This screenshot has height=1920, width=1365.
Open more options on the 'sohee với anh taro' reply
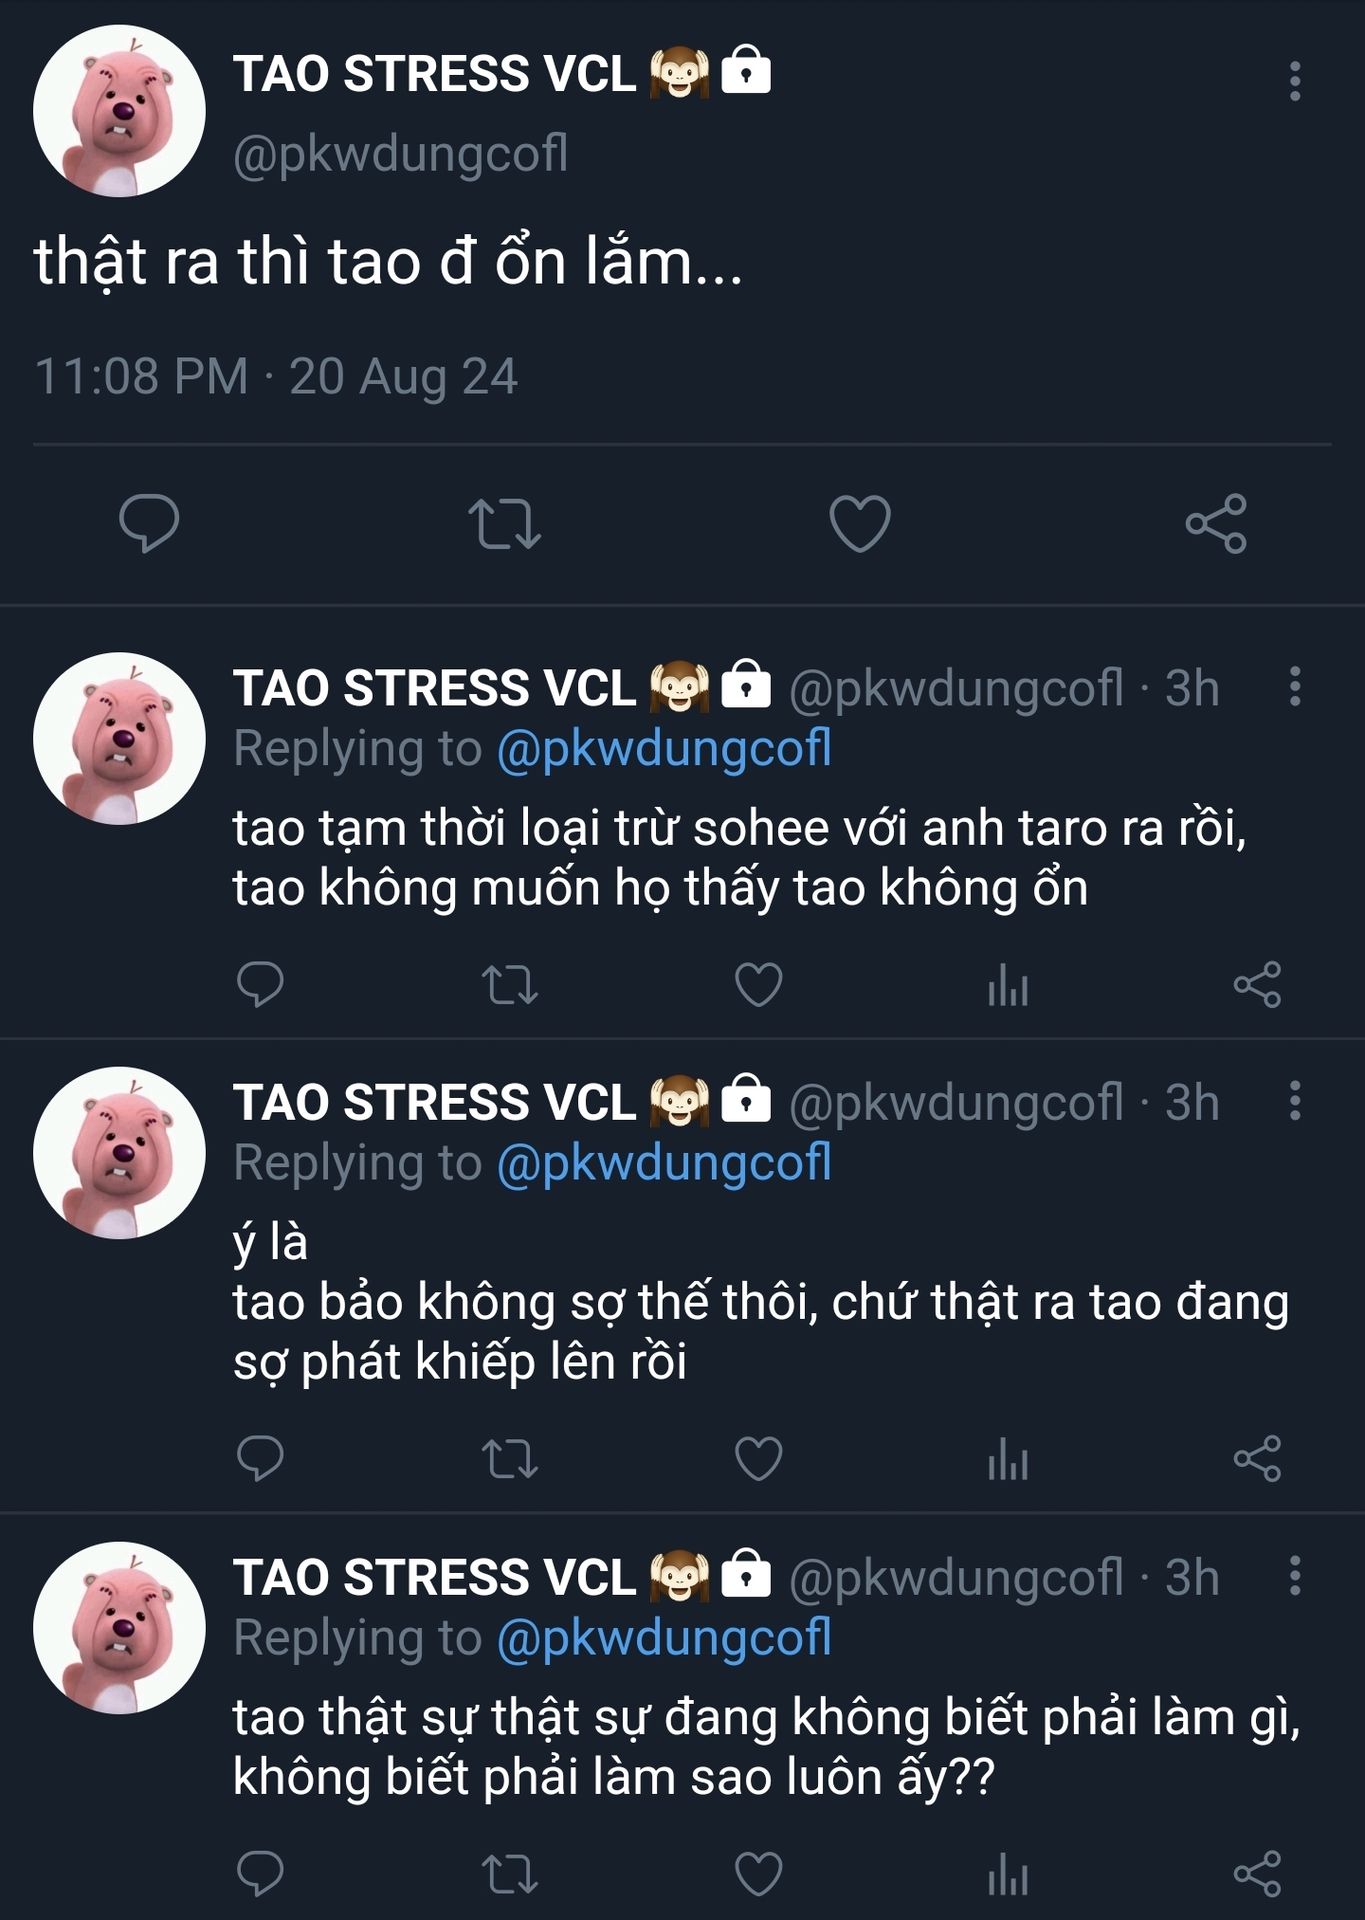[x=1295, y=687]
